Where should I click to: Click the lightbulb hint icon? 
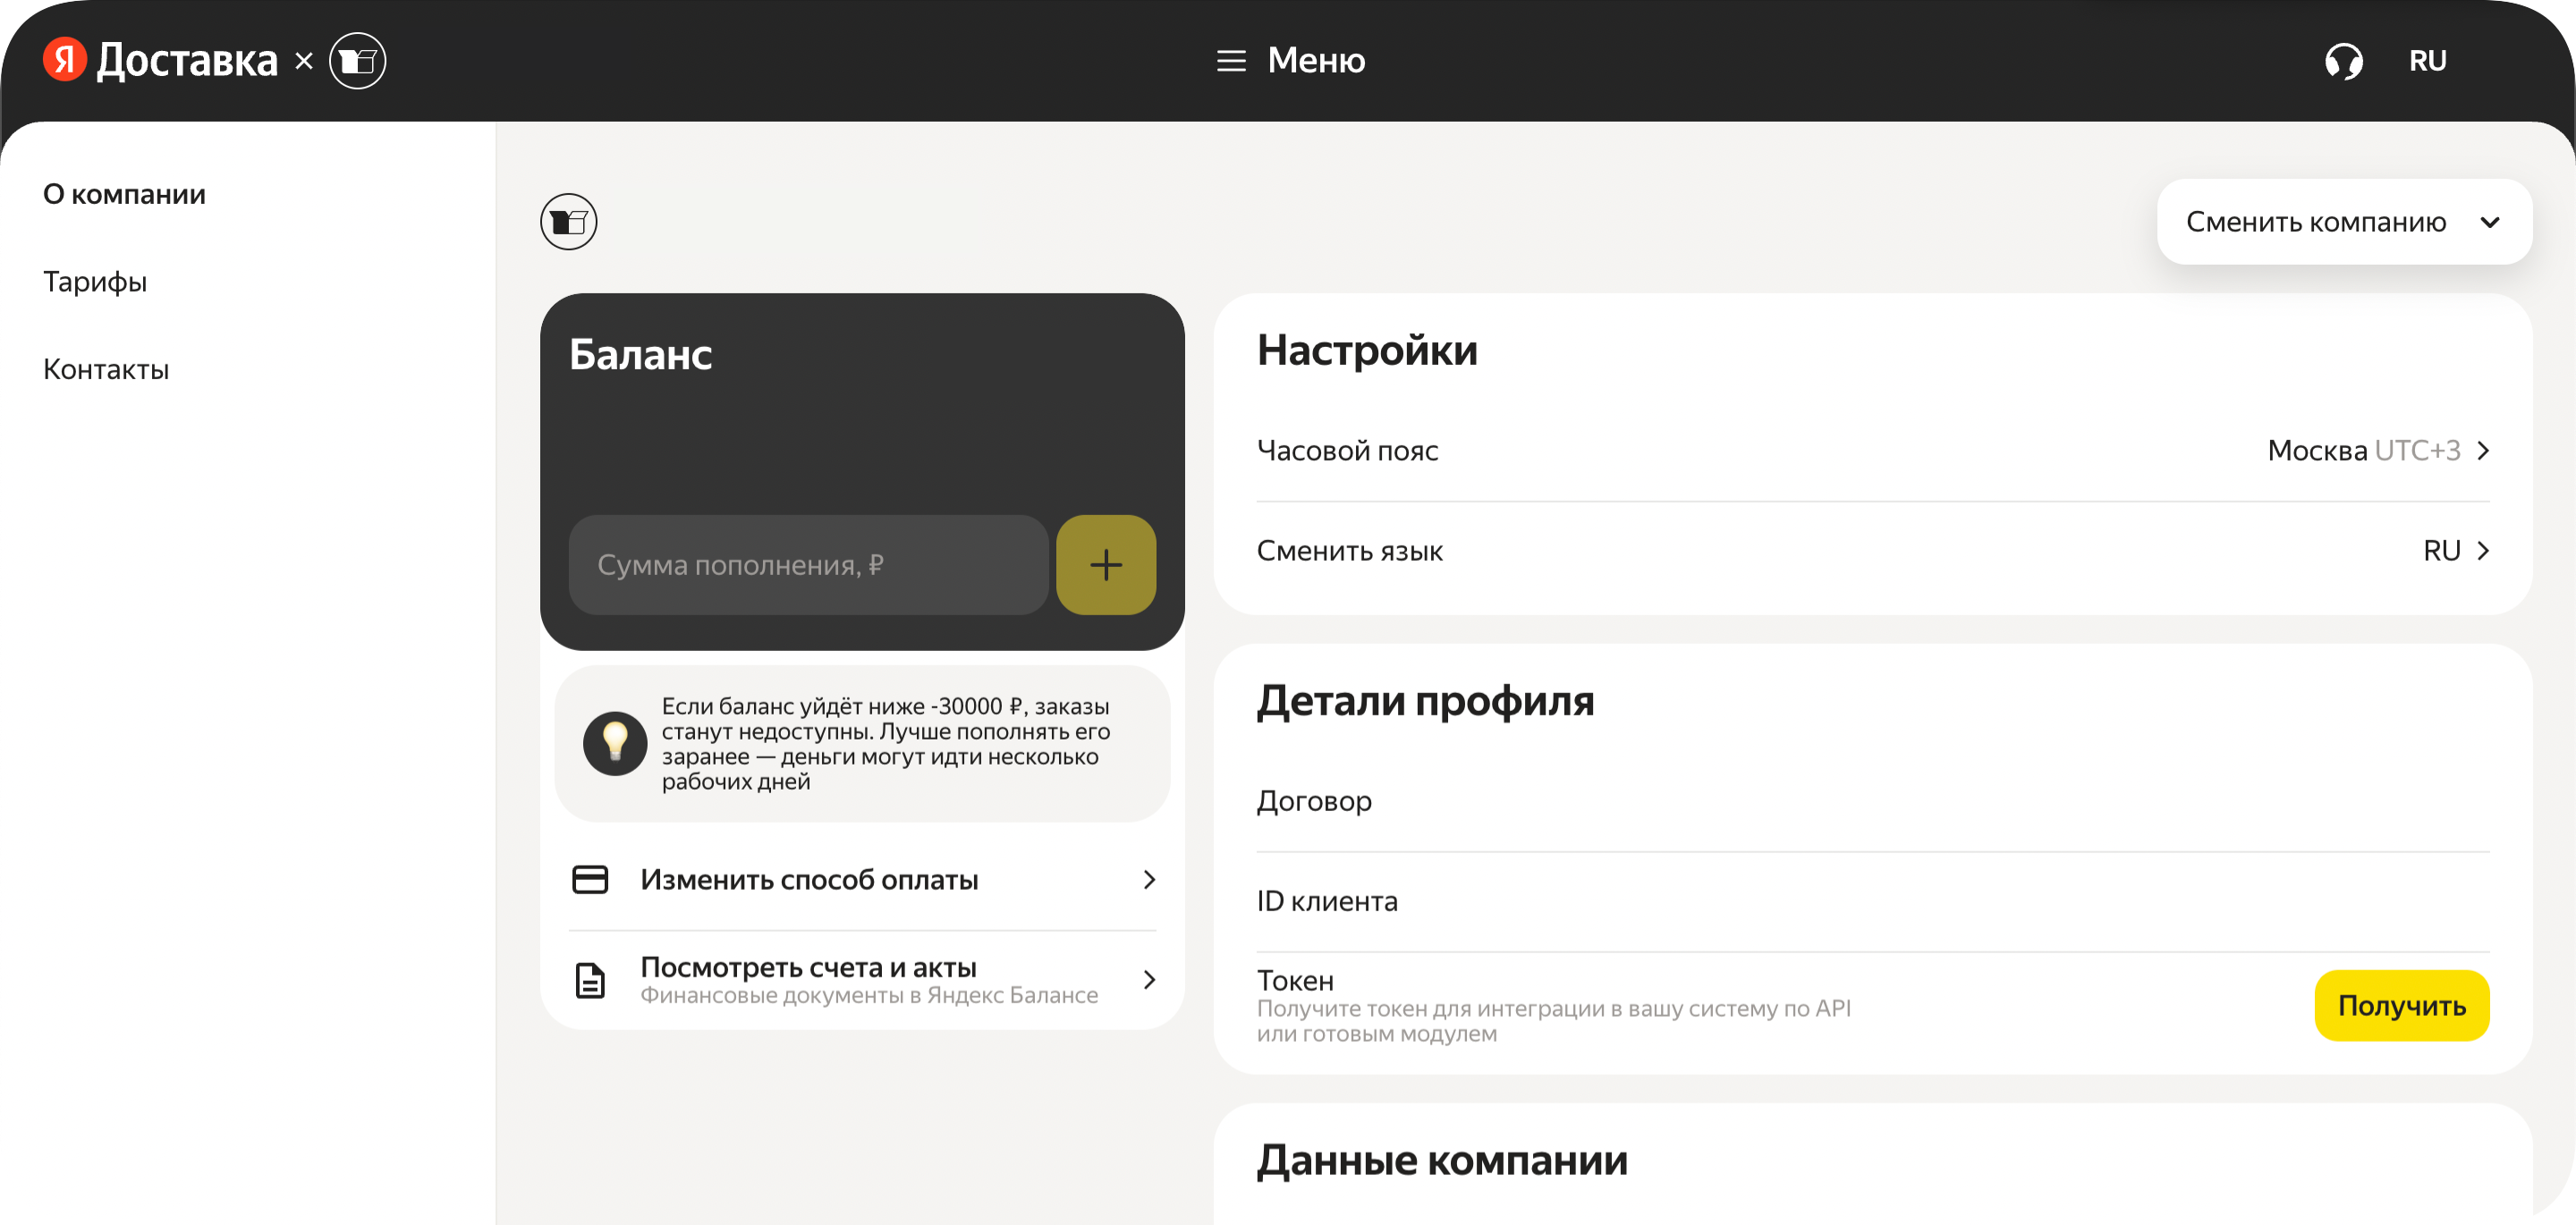click(615, 744)
